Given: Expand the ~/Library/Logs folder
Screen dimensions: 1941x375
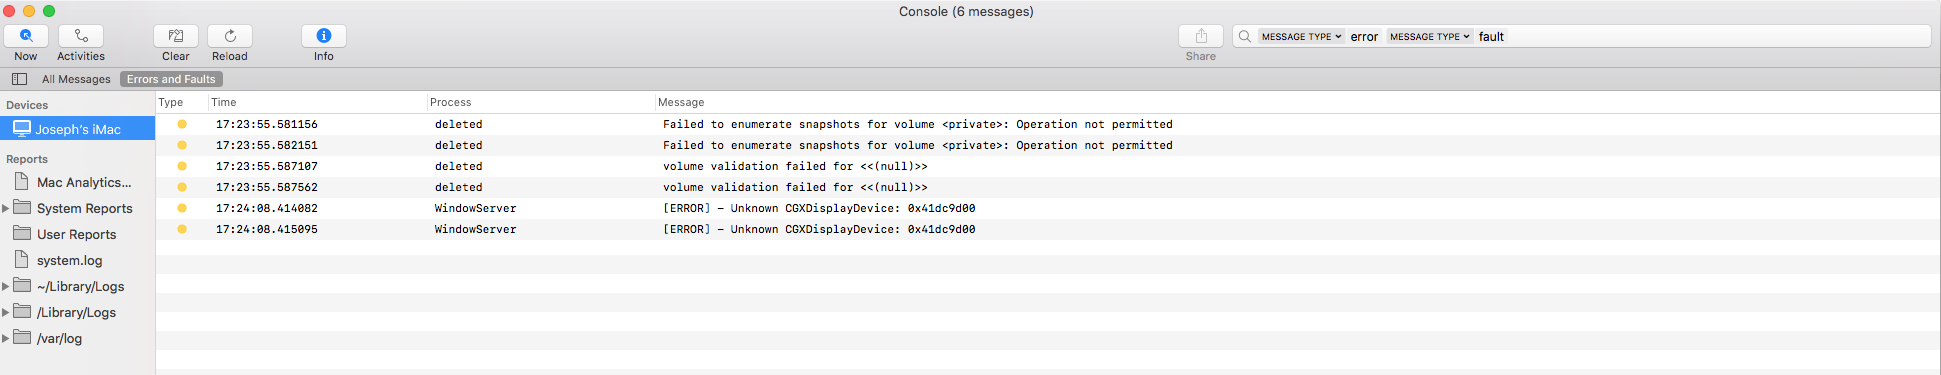Looking at the screenshot, I should coord(5,286).
